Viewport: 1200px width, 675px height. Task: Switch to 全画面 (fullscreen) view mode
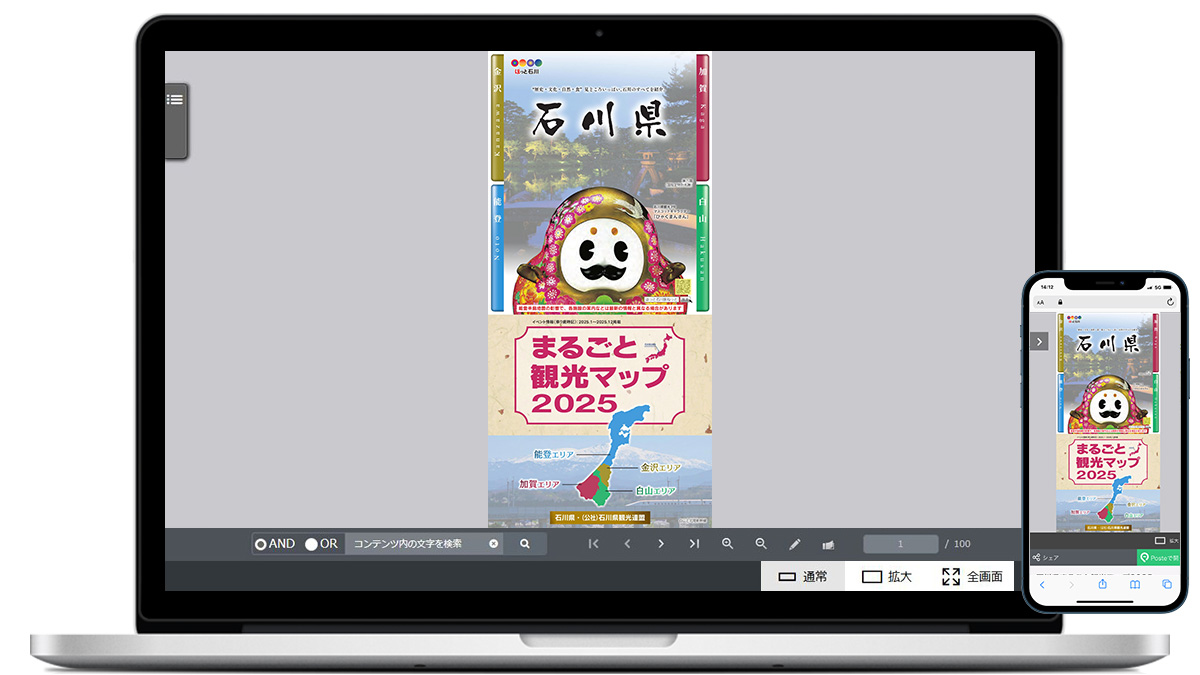pyautogui.click(x=972, y=576)
